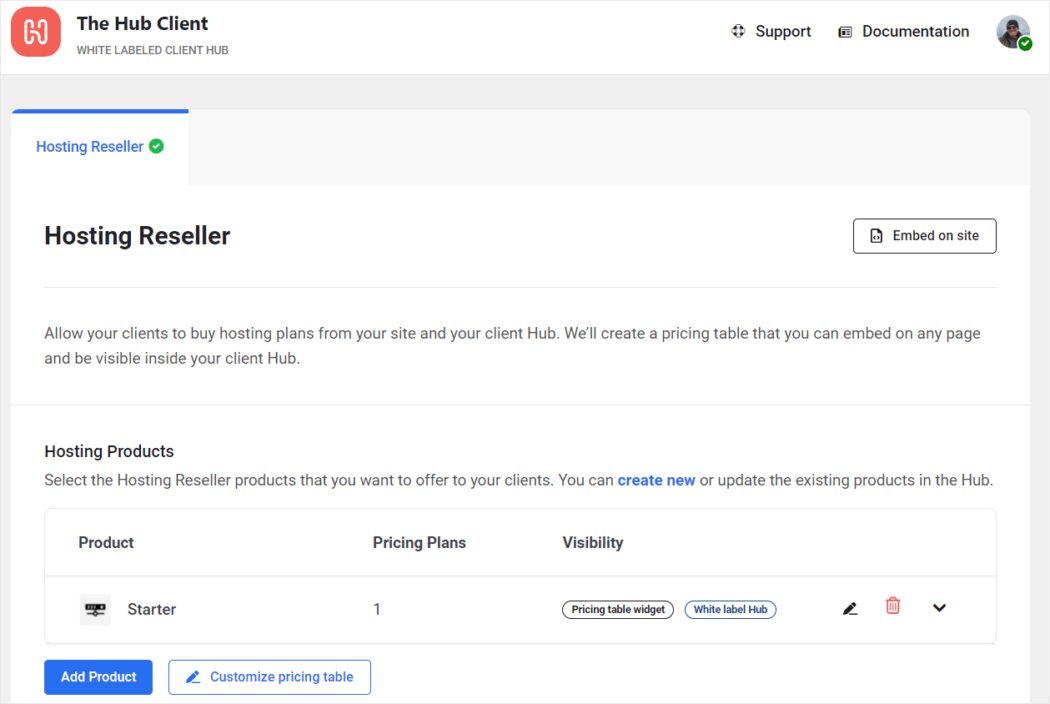Click the Hub Client logo icon
This screenshot has width=1050, height=704.
point(35,31)
